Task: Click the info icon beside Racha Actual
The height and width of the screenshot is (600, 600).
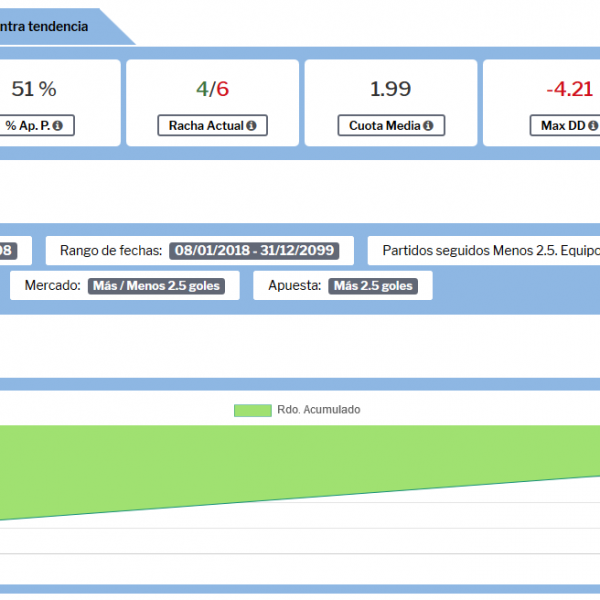Action: [x=251, y=126]
